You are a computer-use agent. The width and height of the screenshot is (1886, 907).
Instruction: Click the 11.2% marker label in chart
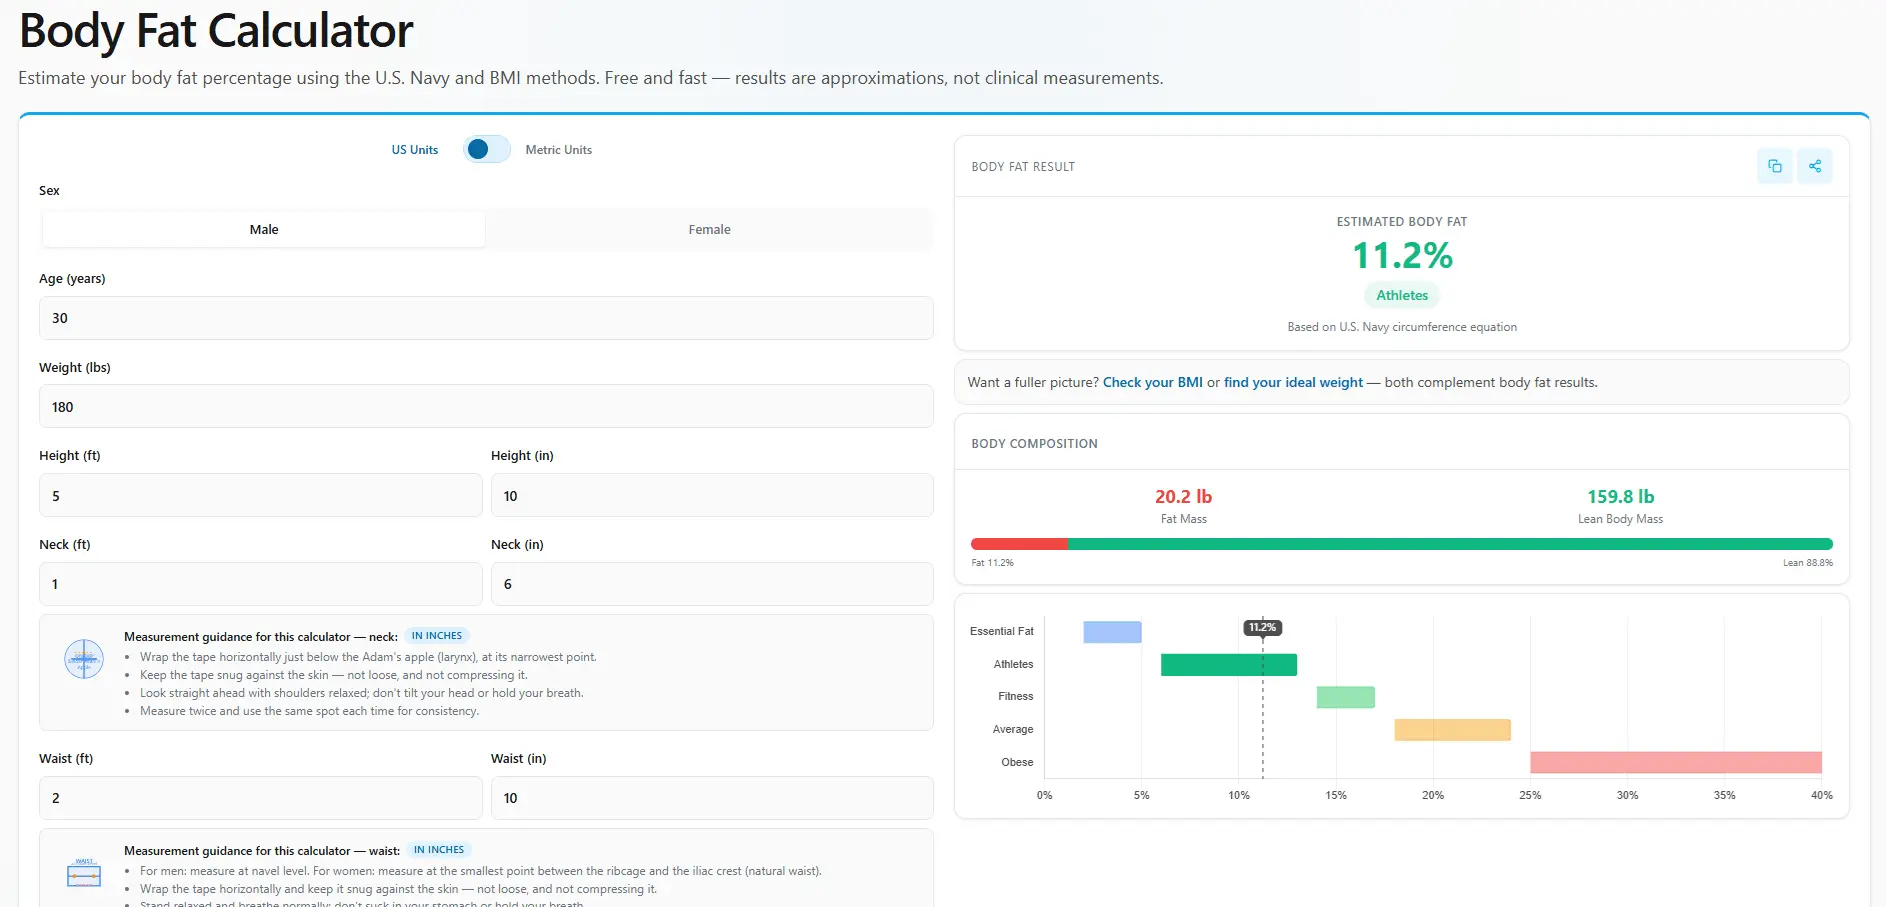(1263, 627)
